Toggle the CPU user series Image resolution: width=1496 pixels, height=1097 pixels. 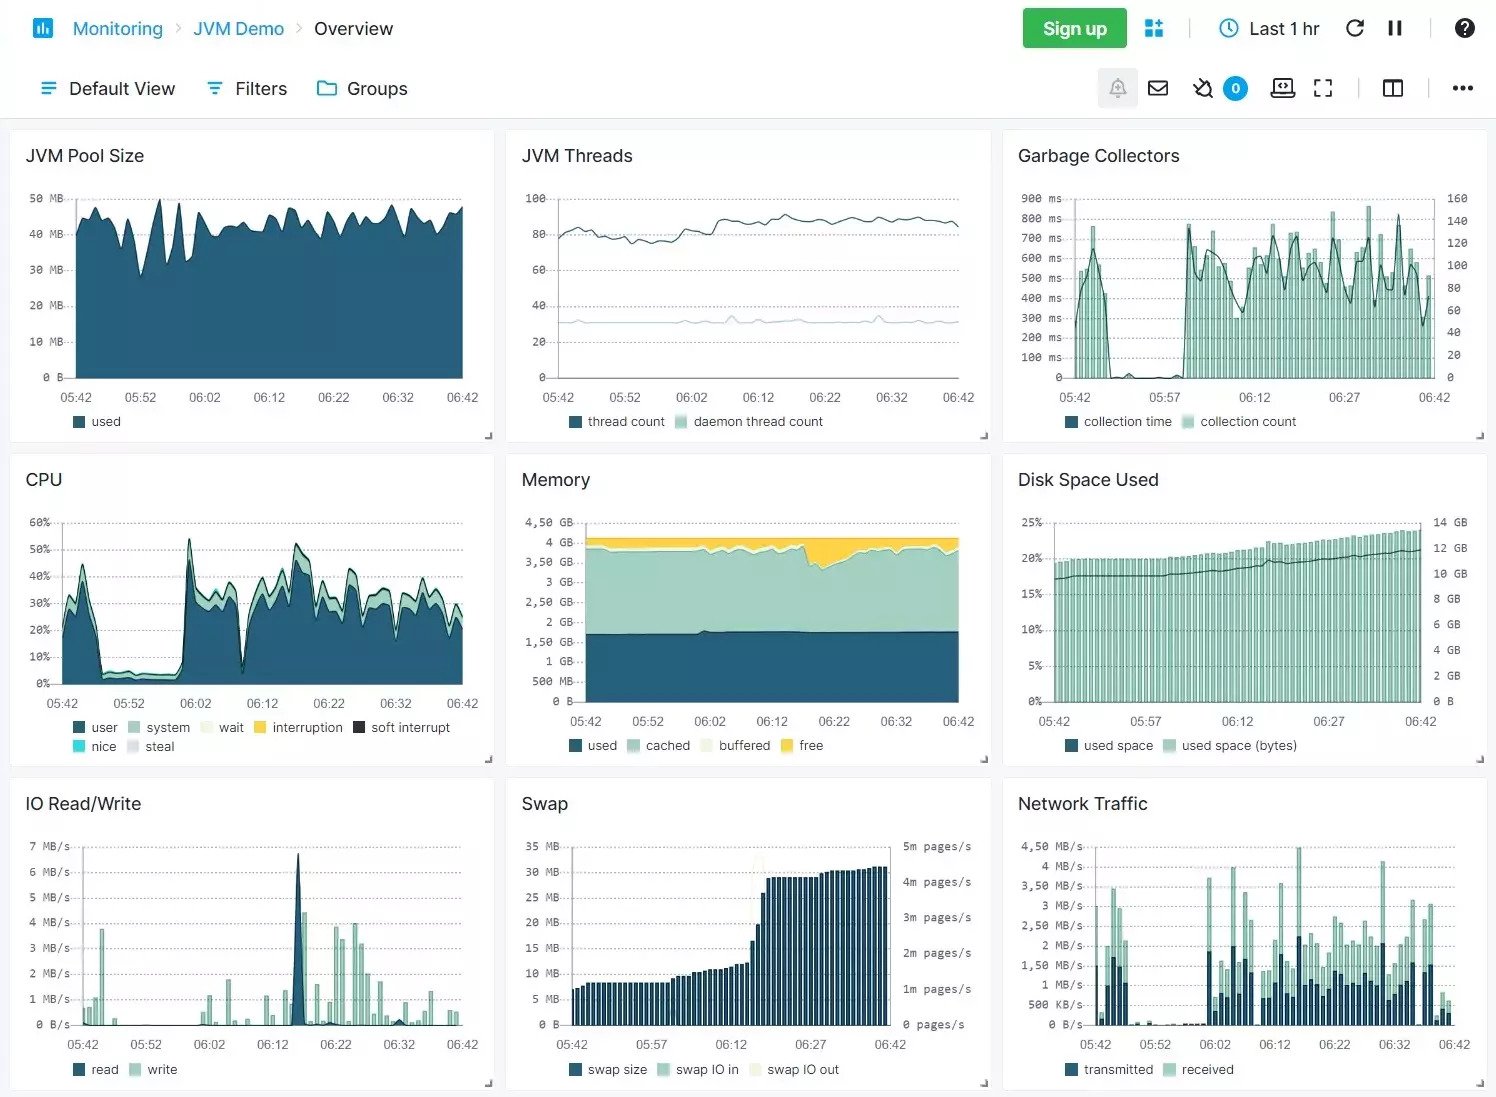(95, 728)
